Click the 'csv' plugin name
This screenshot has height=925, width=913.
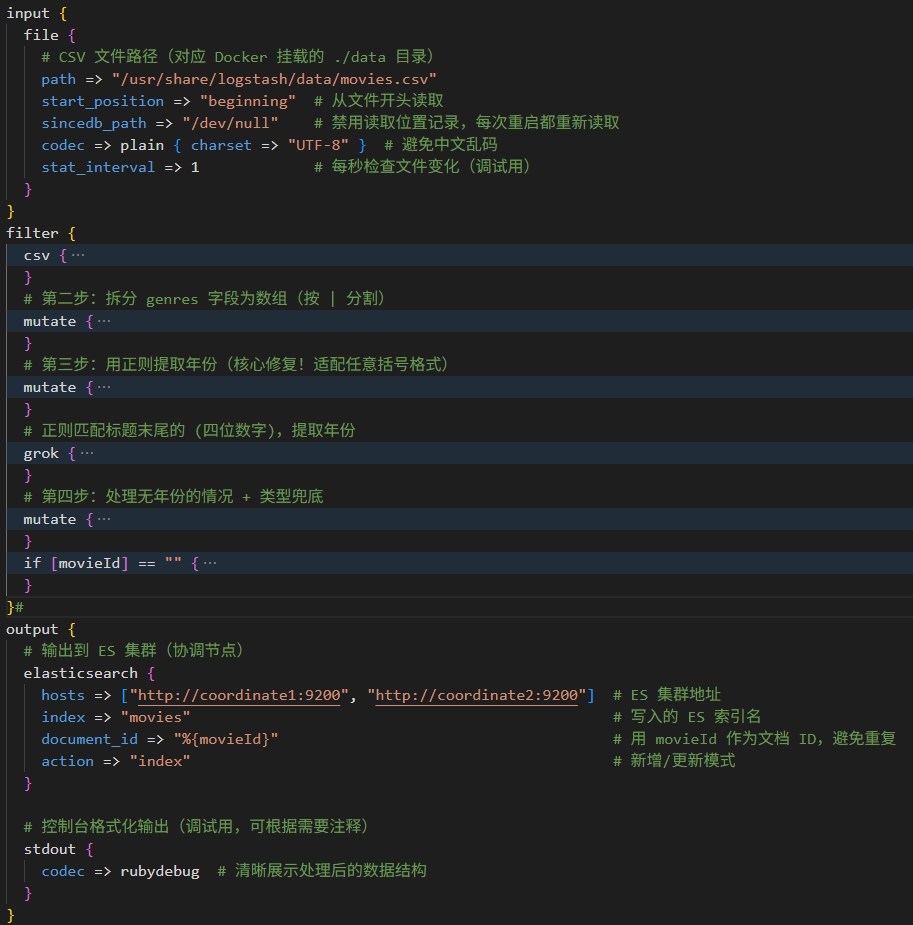pos(37,255)
